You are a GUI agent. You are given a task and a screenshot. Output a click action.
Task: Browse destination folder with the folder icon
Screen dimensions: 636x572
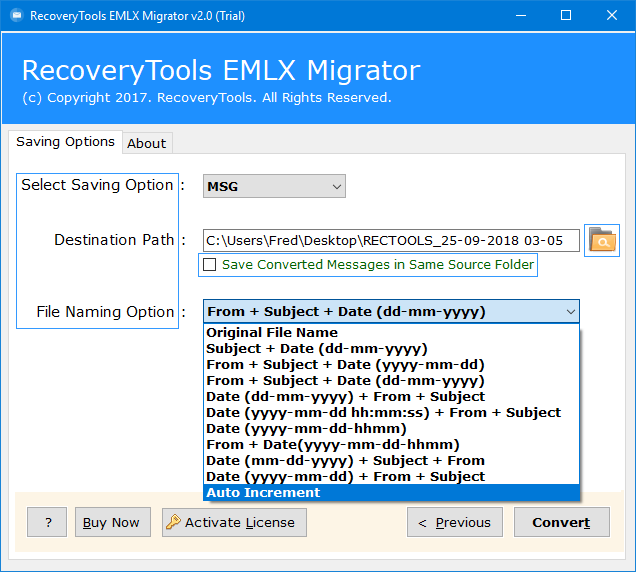click(x=602, y=240)
